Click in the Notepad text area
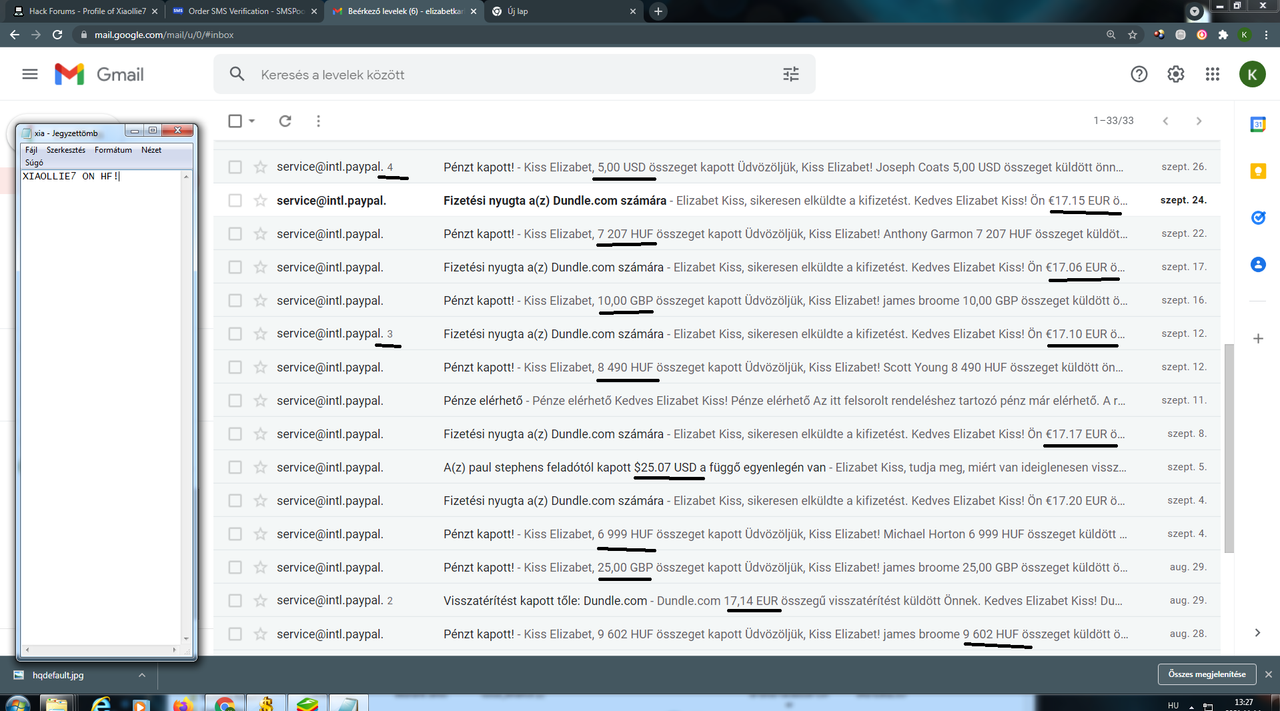Image resolution: width=1280 pixels, height=711 pixels. 100,407
